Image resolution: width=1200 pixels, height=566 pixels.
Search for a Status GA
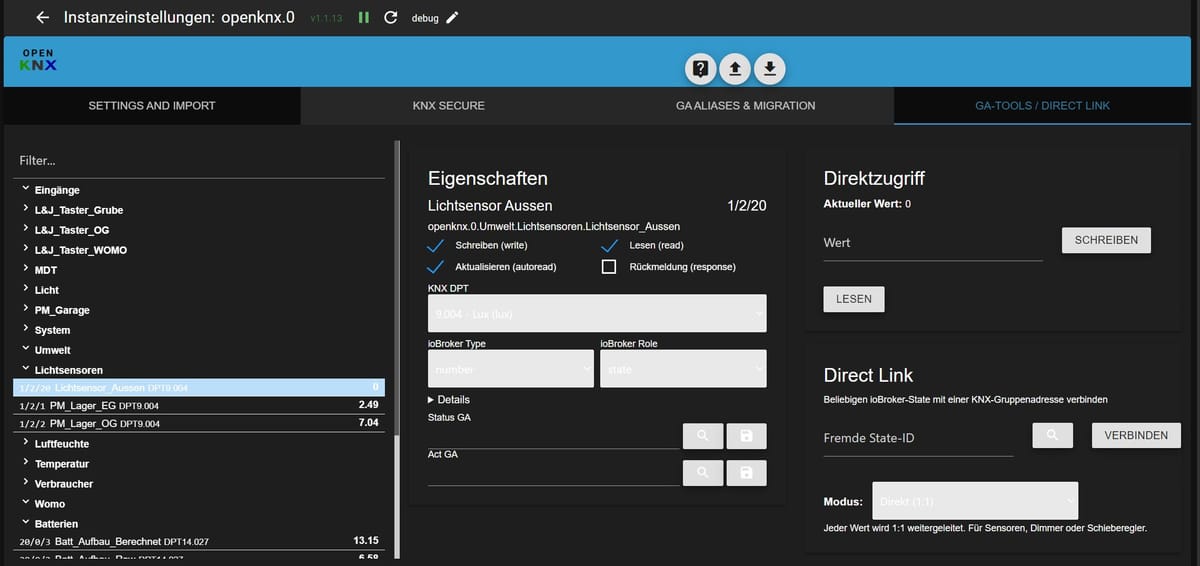(703, 436)
